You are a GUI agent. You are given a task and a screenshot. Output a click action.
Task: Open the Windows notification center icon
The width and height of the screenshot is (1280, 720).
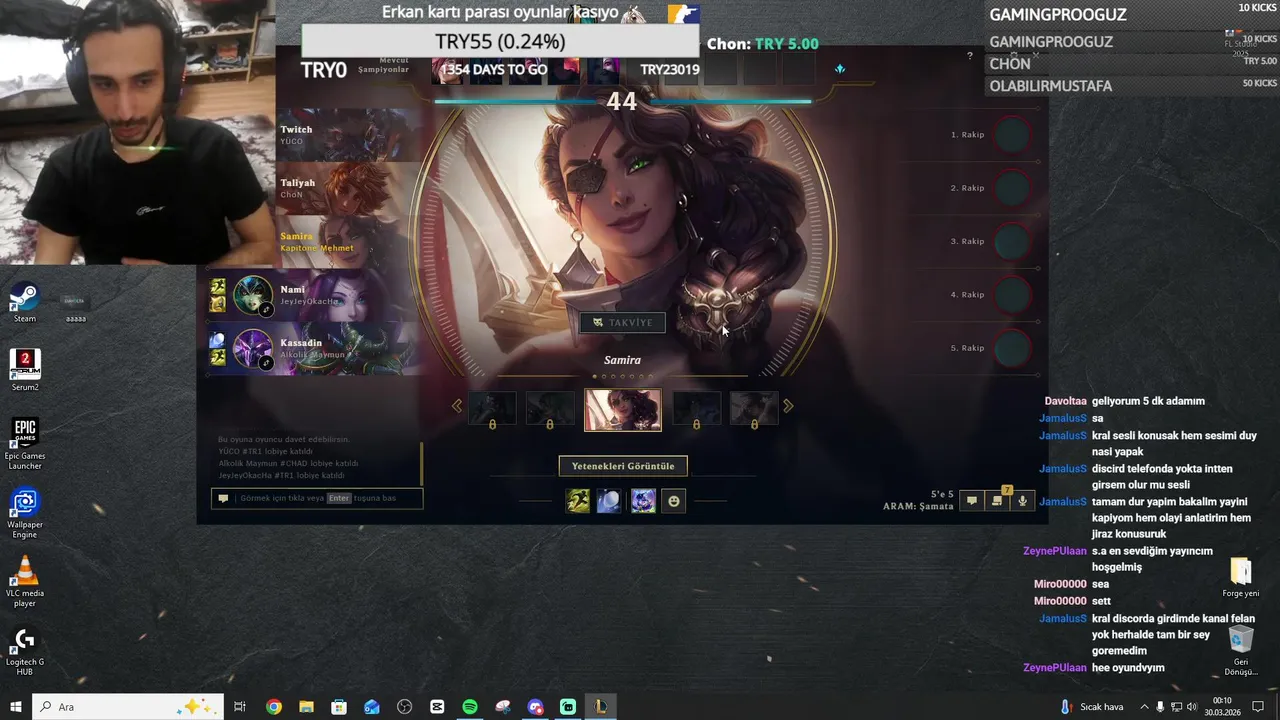click(1258, 707)
